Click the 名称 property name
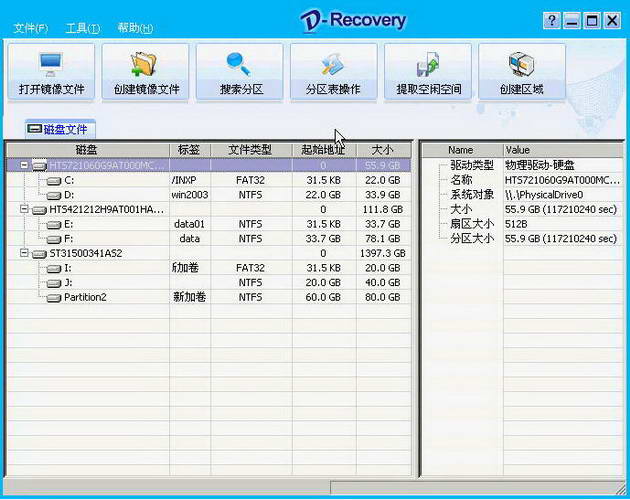 pos(461,180)
